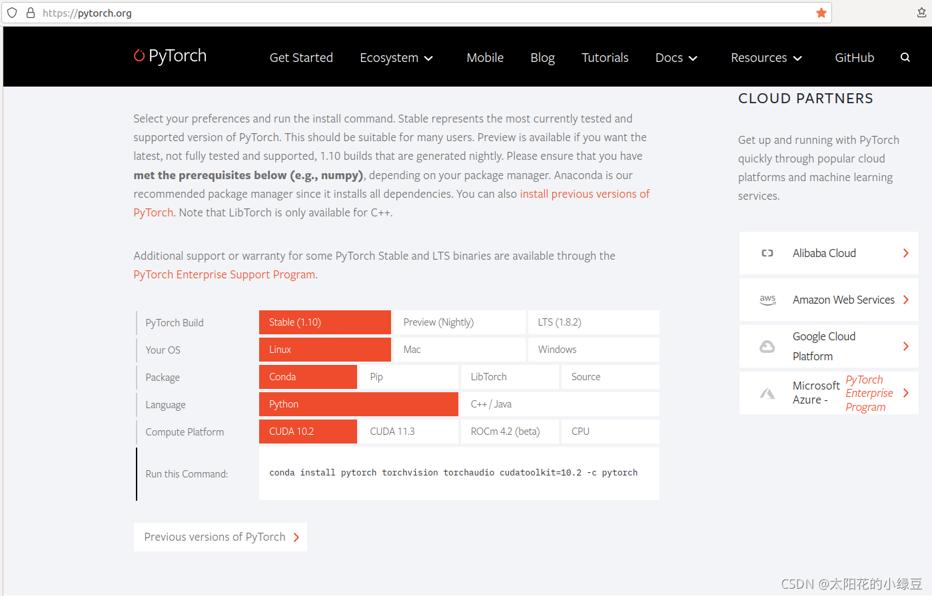Click the Google Cloud Platform logo icon
Image resolution: width=932 pixels, height=596 pixels.
tap(767, 346)
